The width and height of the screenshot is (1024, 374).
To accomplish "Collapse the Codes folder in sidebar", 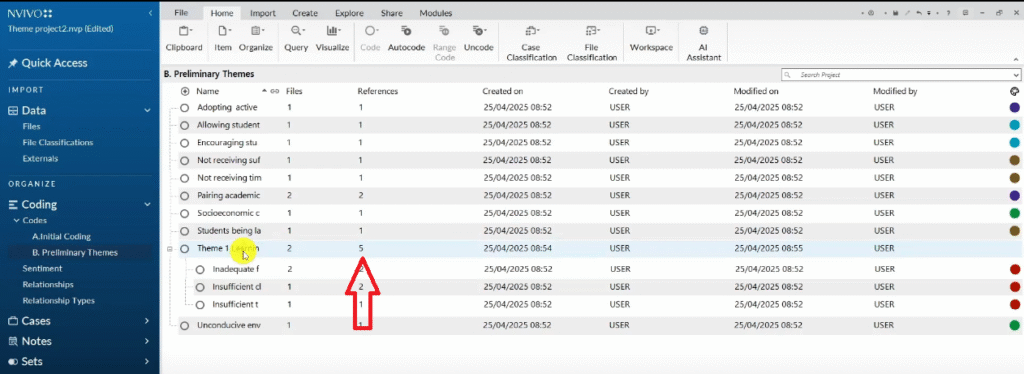I will pyautogui.click(x=17, y=221).
